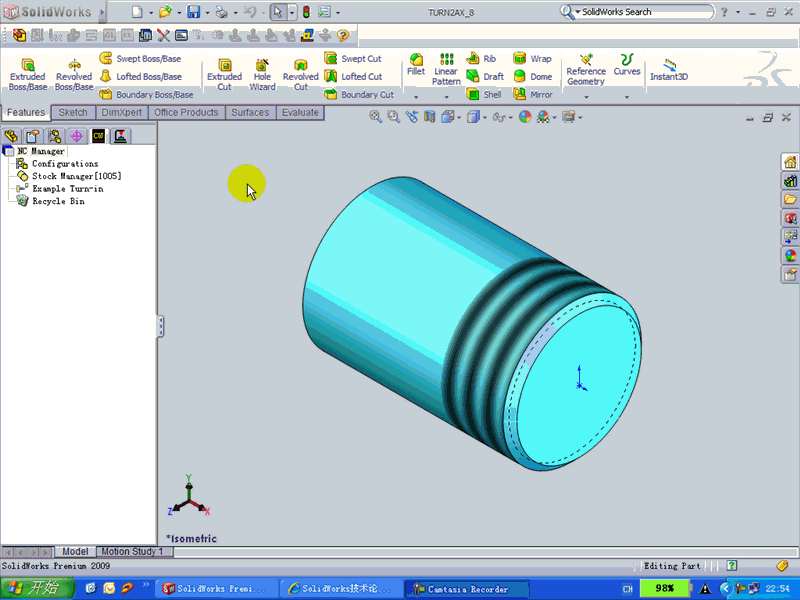This screenshot has width=800, height=600.
Task: Expand the Curves dropdown arrow
Action: coord(627,96)
